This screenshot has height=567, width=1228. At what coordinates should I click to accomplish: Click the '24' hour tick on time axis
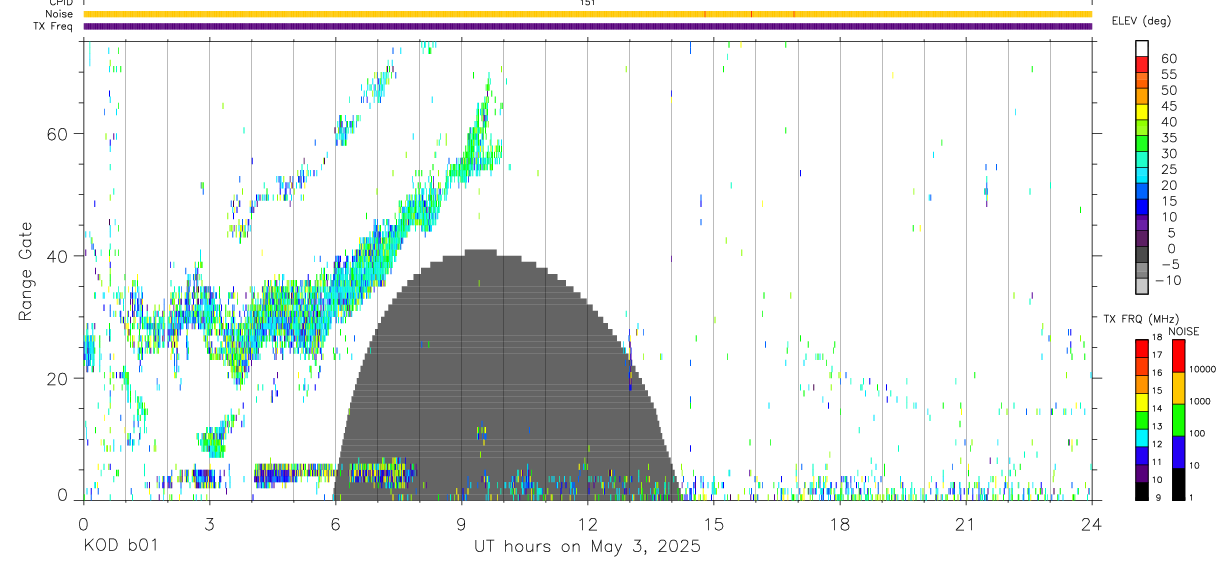point(1091,524)
